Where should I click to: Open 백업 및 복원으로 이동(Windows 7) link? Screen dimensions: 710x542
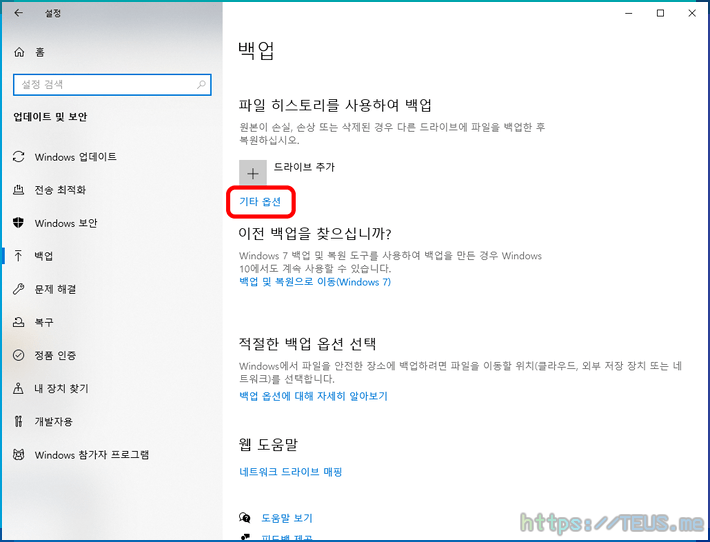pyautogui.click(x=315, y=282)
